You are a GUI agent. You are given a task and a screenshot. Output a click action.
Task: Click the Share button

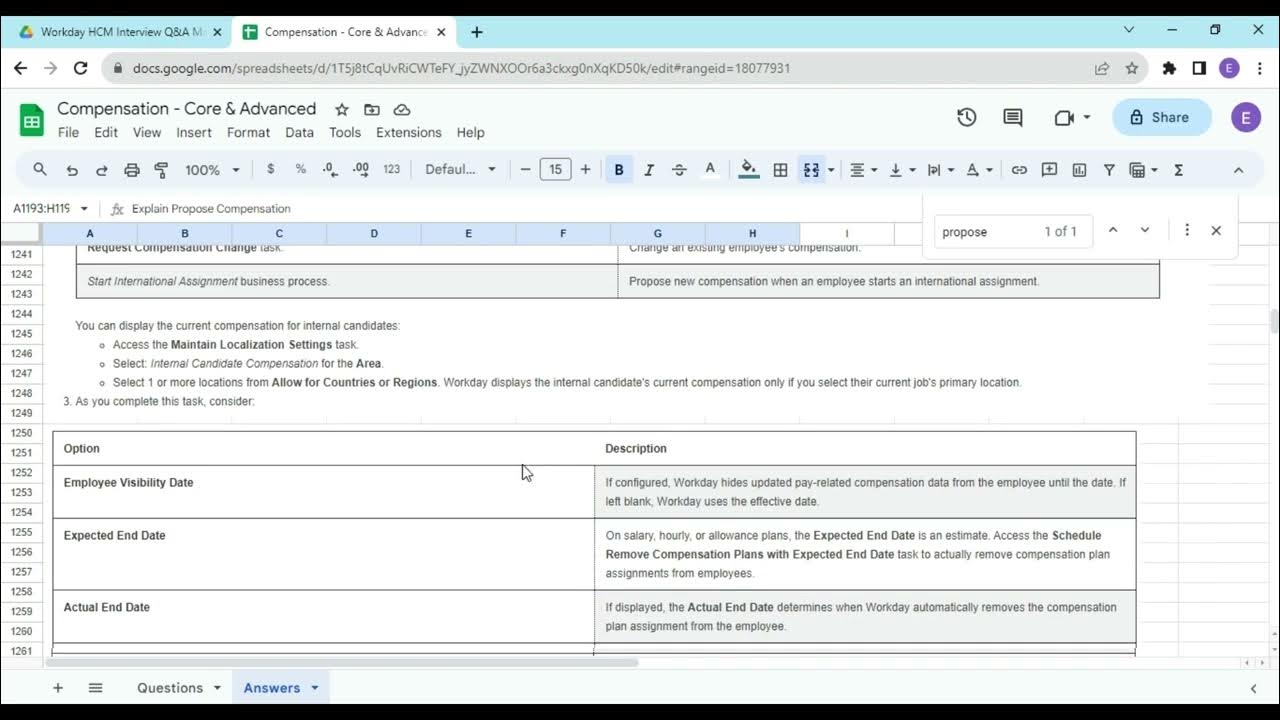pos(1161,117)
